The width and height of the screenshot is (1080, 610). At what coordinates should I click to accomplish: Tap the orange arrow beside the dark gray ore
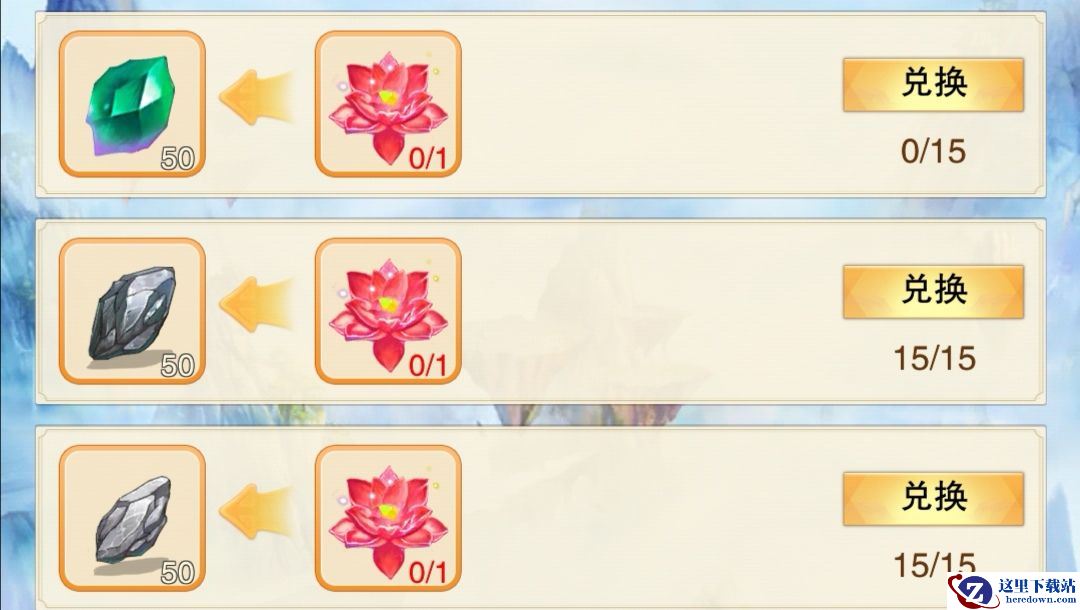click(255, 304)
